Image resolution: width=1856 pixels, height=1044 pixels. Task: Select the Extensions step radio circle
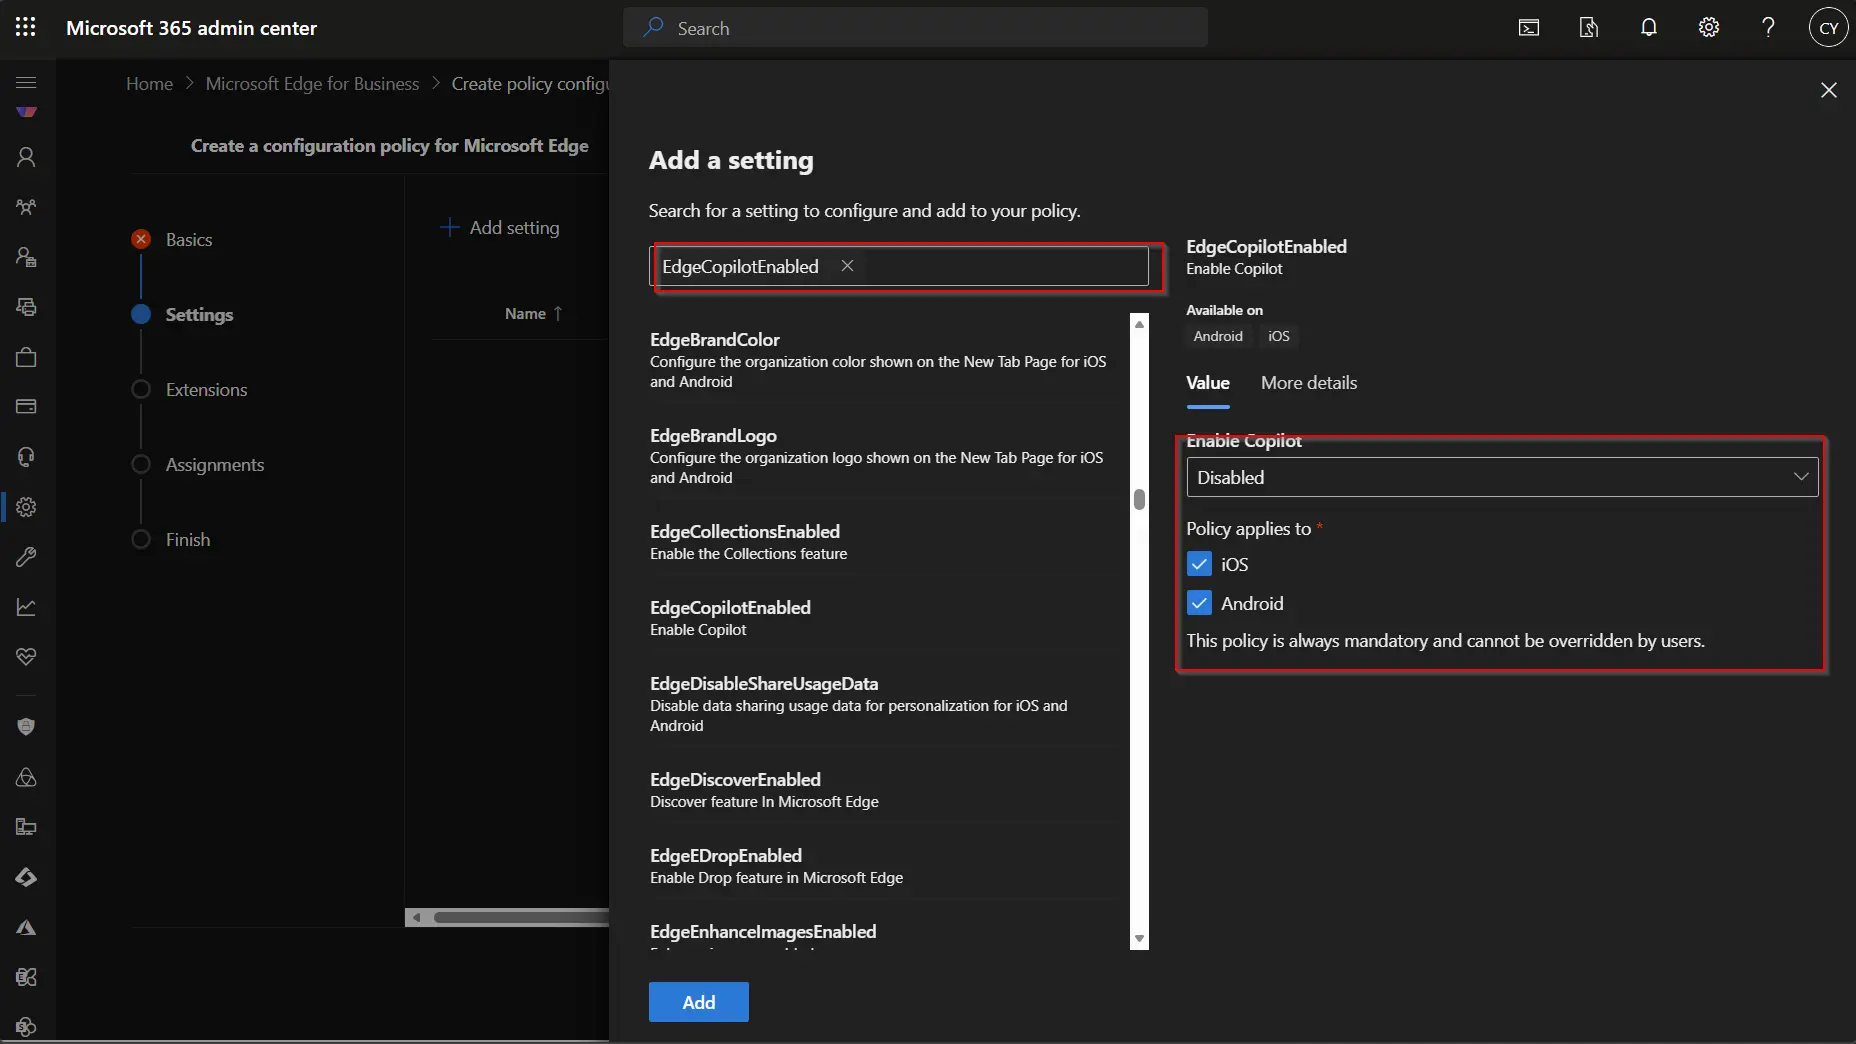141,390
